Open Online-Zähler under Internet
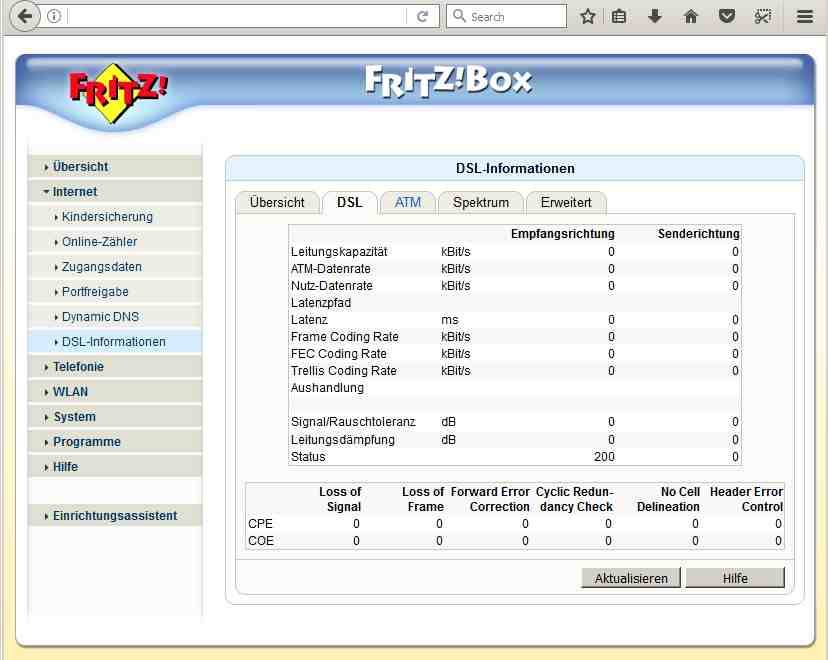 pyautogui.click(x=115, y=242)
